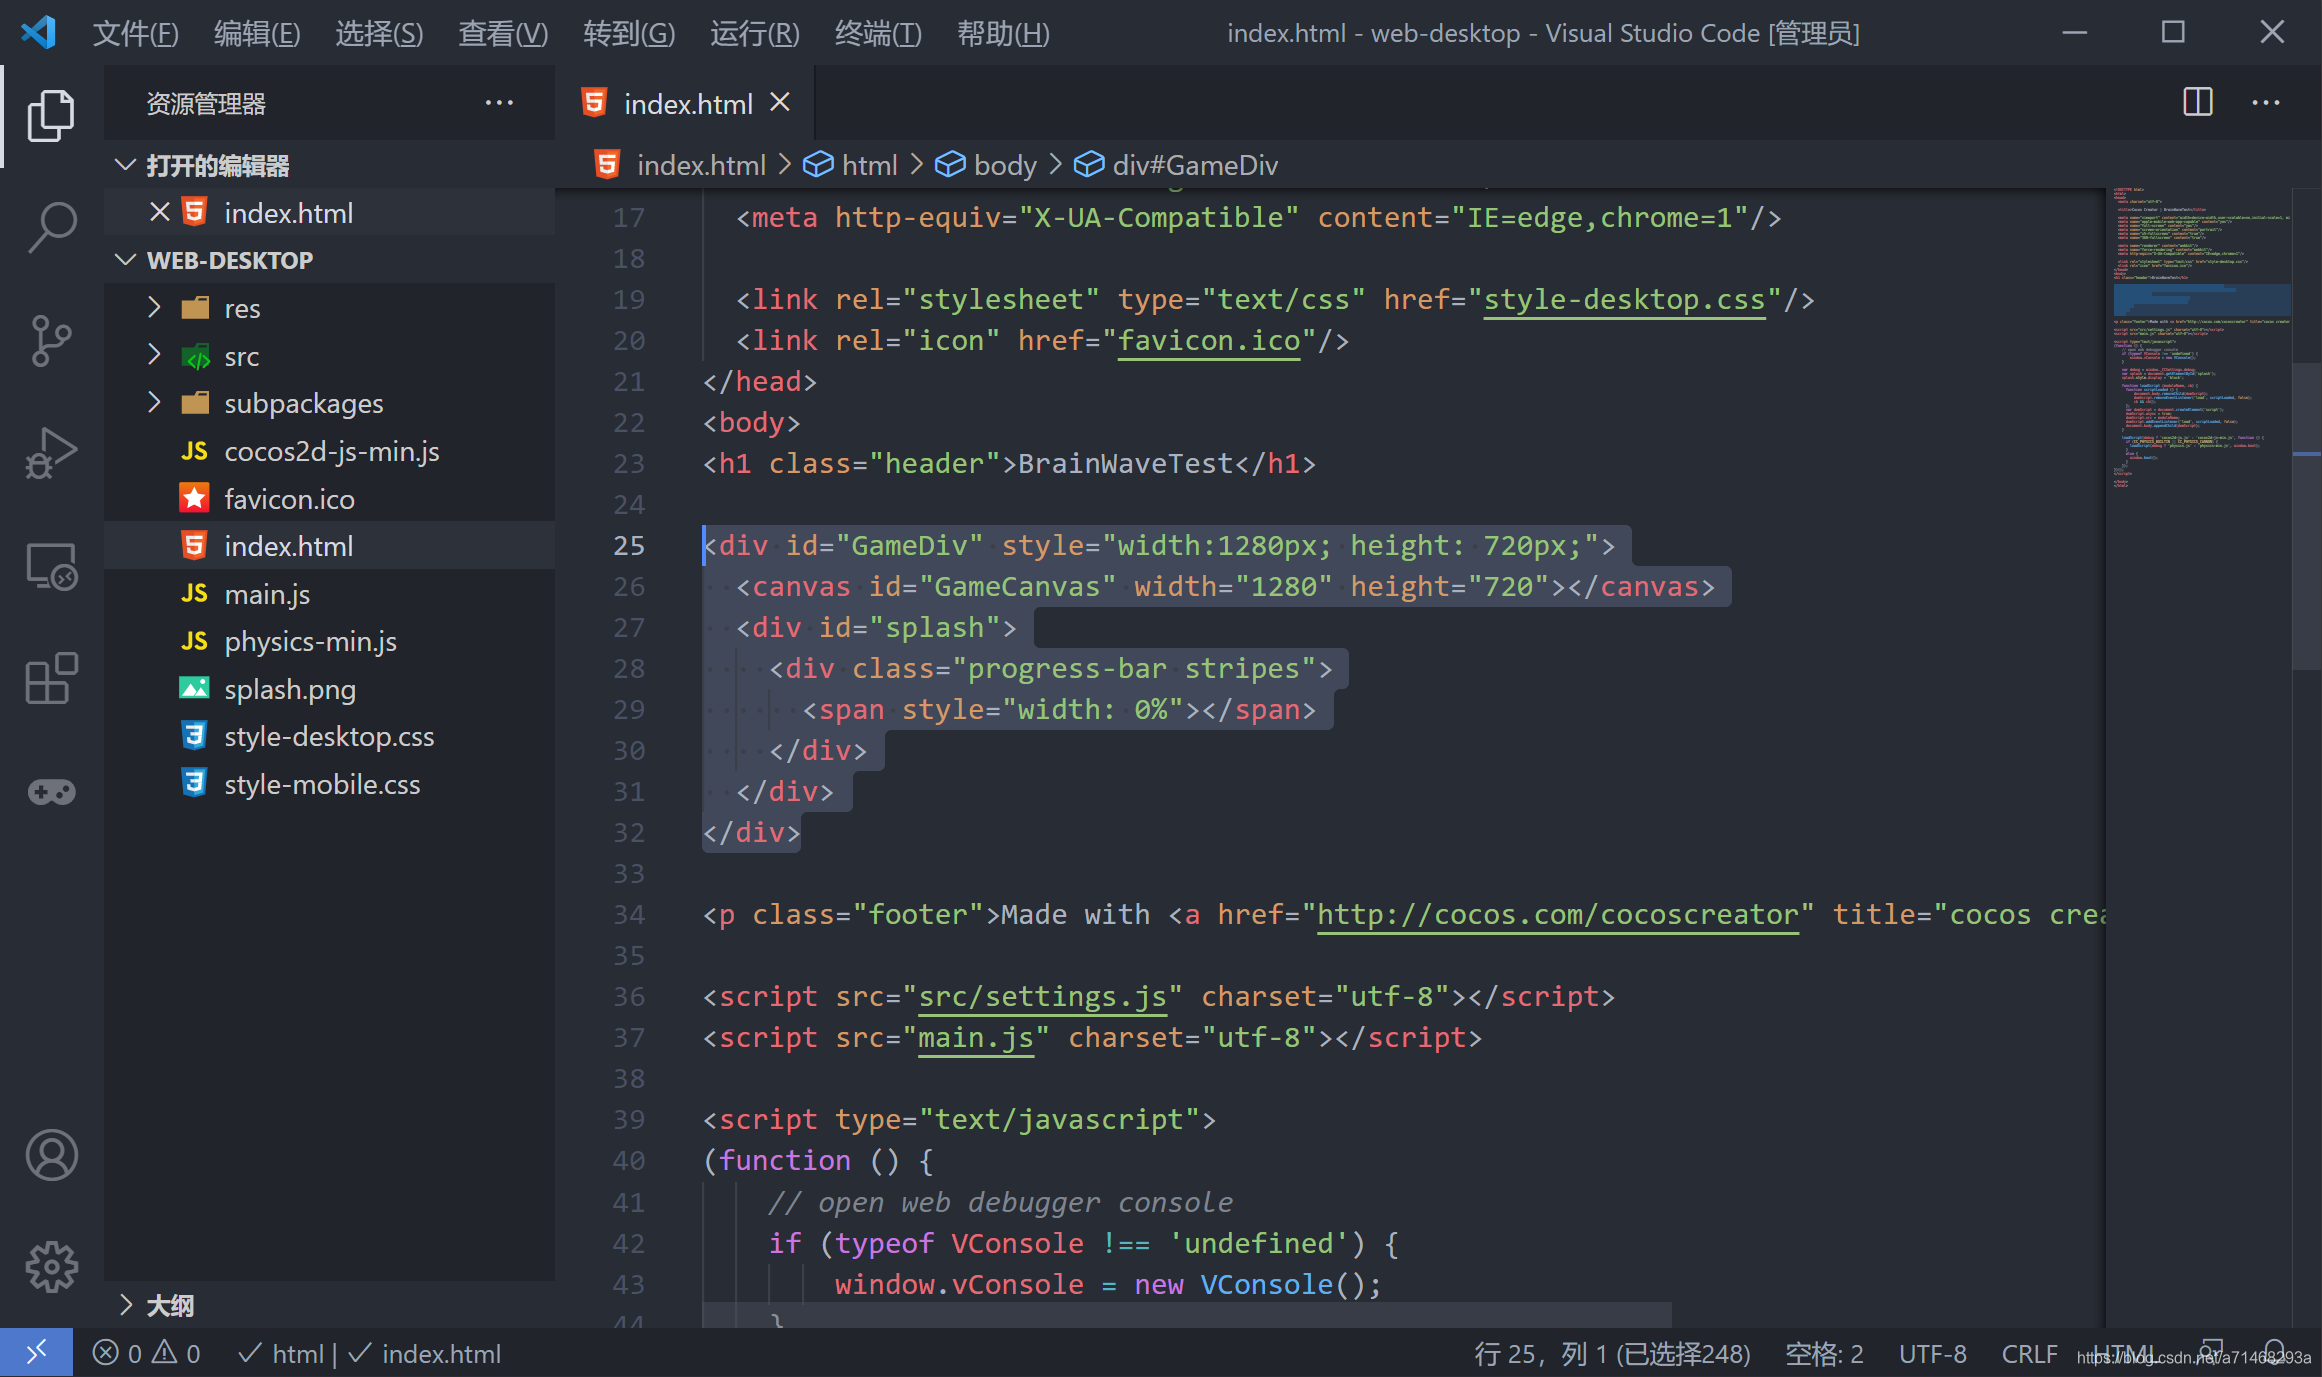Expand the subpackages folder
The height and width of the screenshot is (1377, 2322).
pos(303,403)
